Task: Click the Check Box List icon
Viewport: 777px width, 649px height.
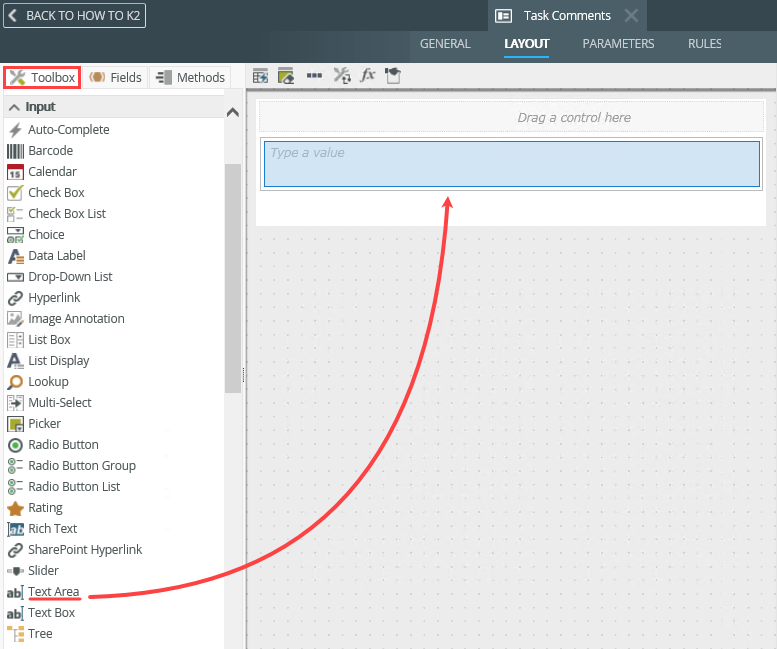Action: coord(15,214)
